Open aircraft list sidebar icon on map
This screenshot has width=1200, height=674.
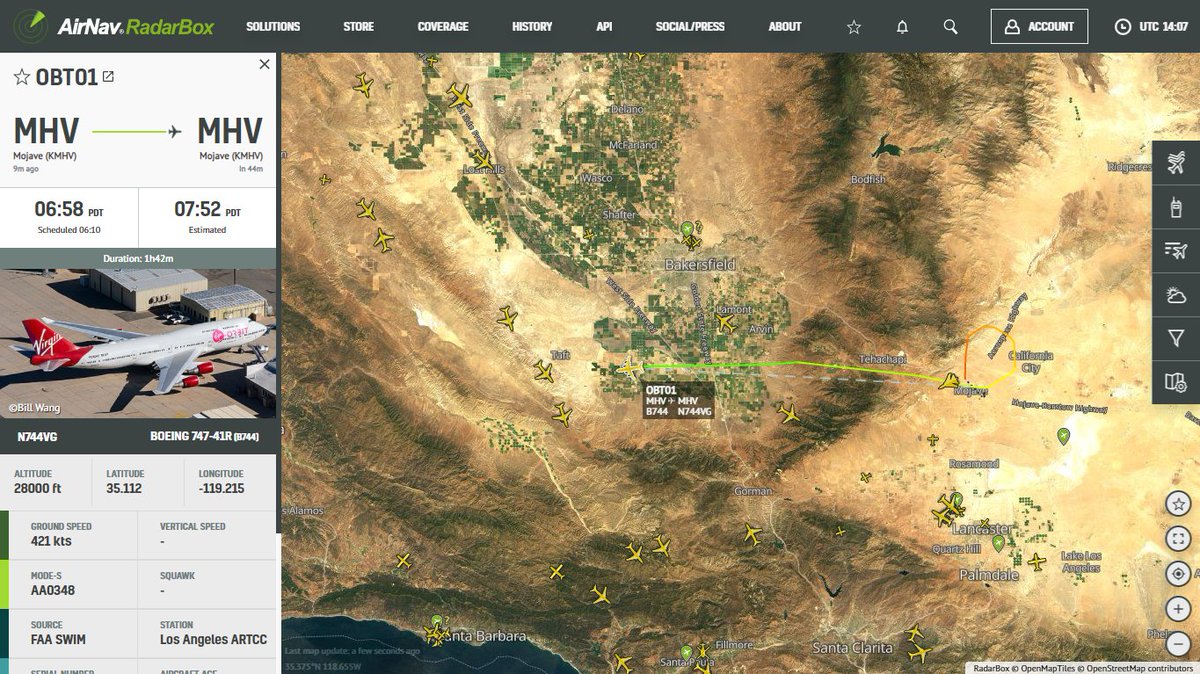point(1176,164)
